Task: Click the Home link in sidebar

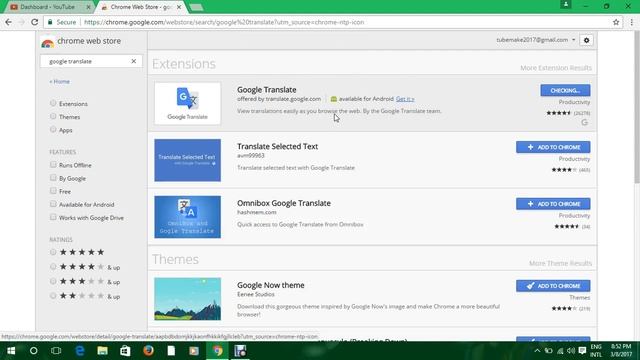Action: (60, 82)
